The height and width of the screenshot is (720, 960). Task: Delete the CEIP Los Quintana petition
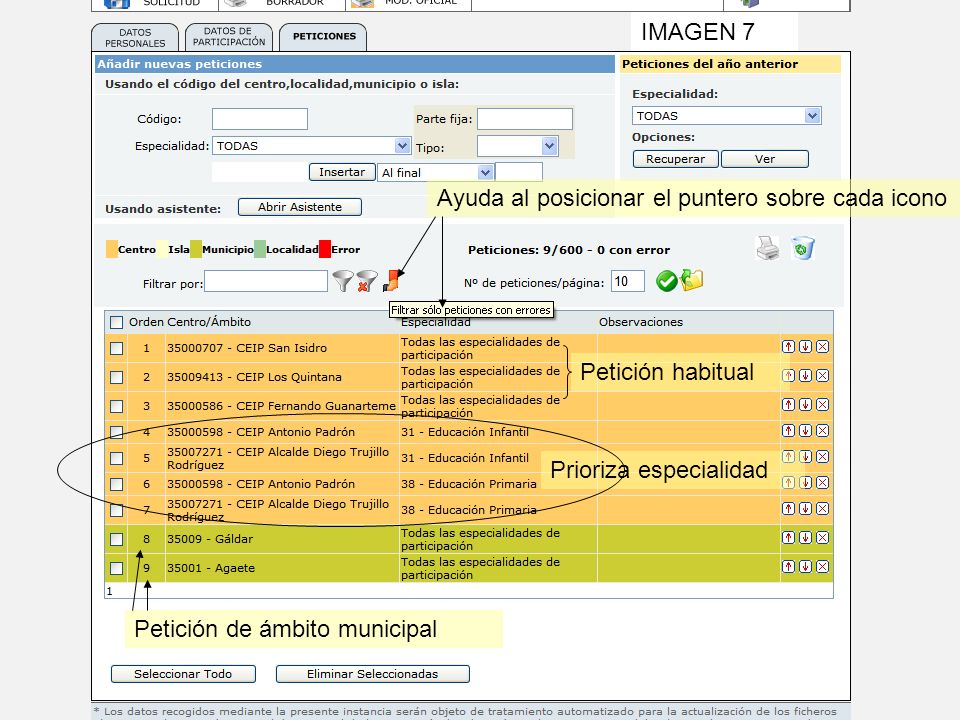point(823,375)
